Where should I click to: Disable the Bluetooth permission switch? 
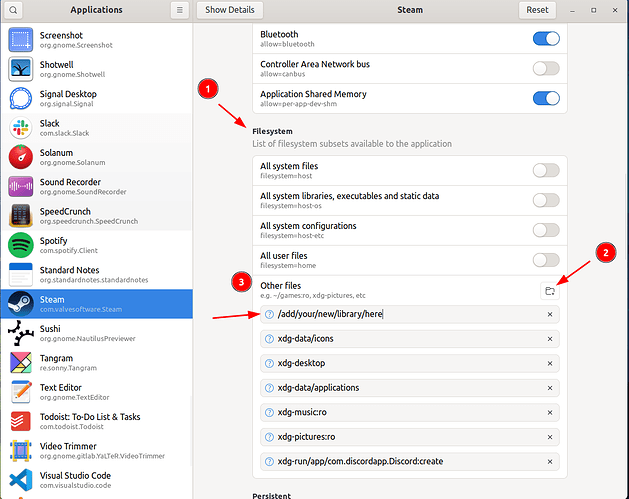pyautogui.click(x=546, y=39)
